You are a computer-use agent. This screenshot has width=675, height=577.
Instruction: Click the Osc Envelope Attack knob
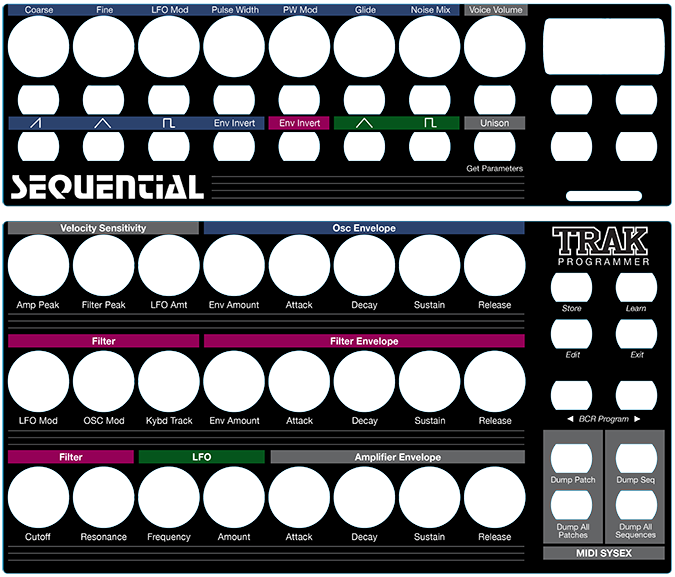tap(299, 265)
